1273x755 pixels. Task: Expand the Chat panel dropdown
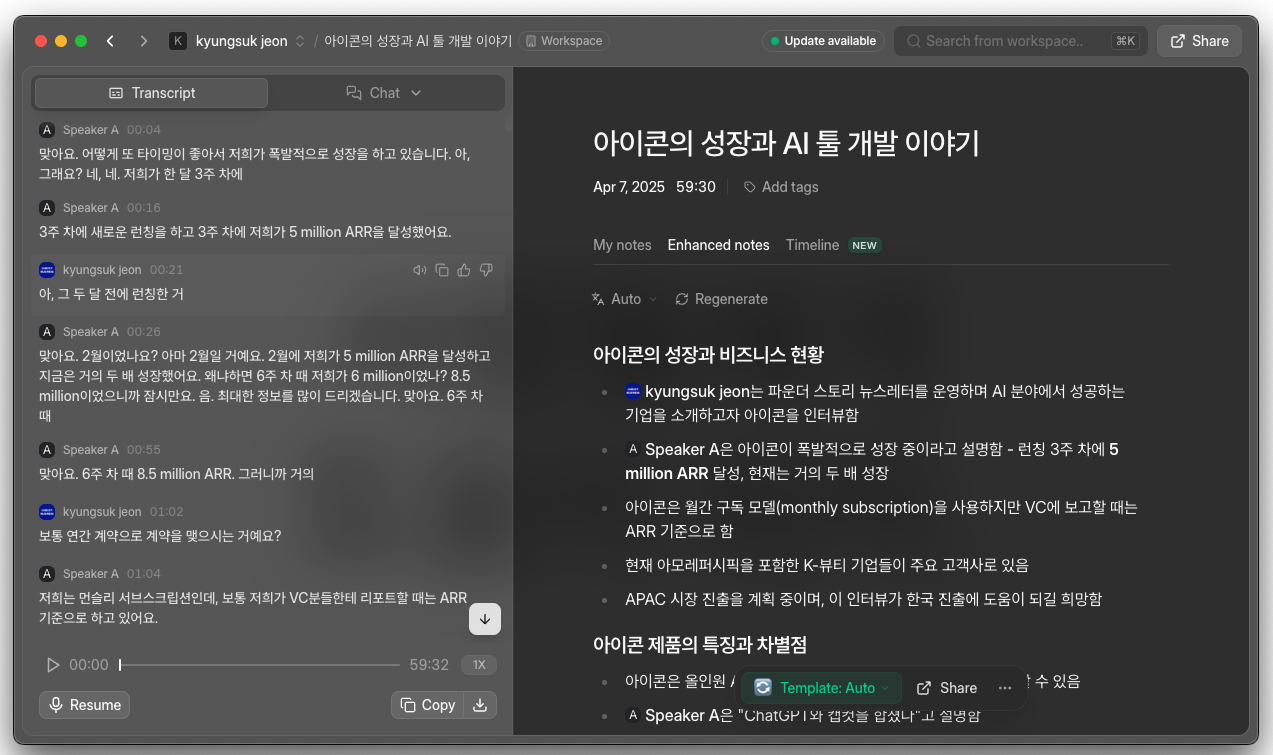tap(417, 92)
